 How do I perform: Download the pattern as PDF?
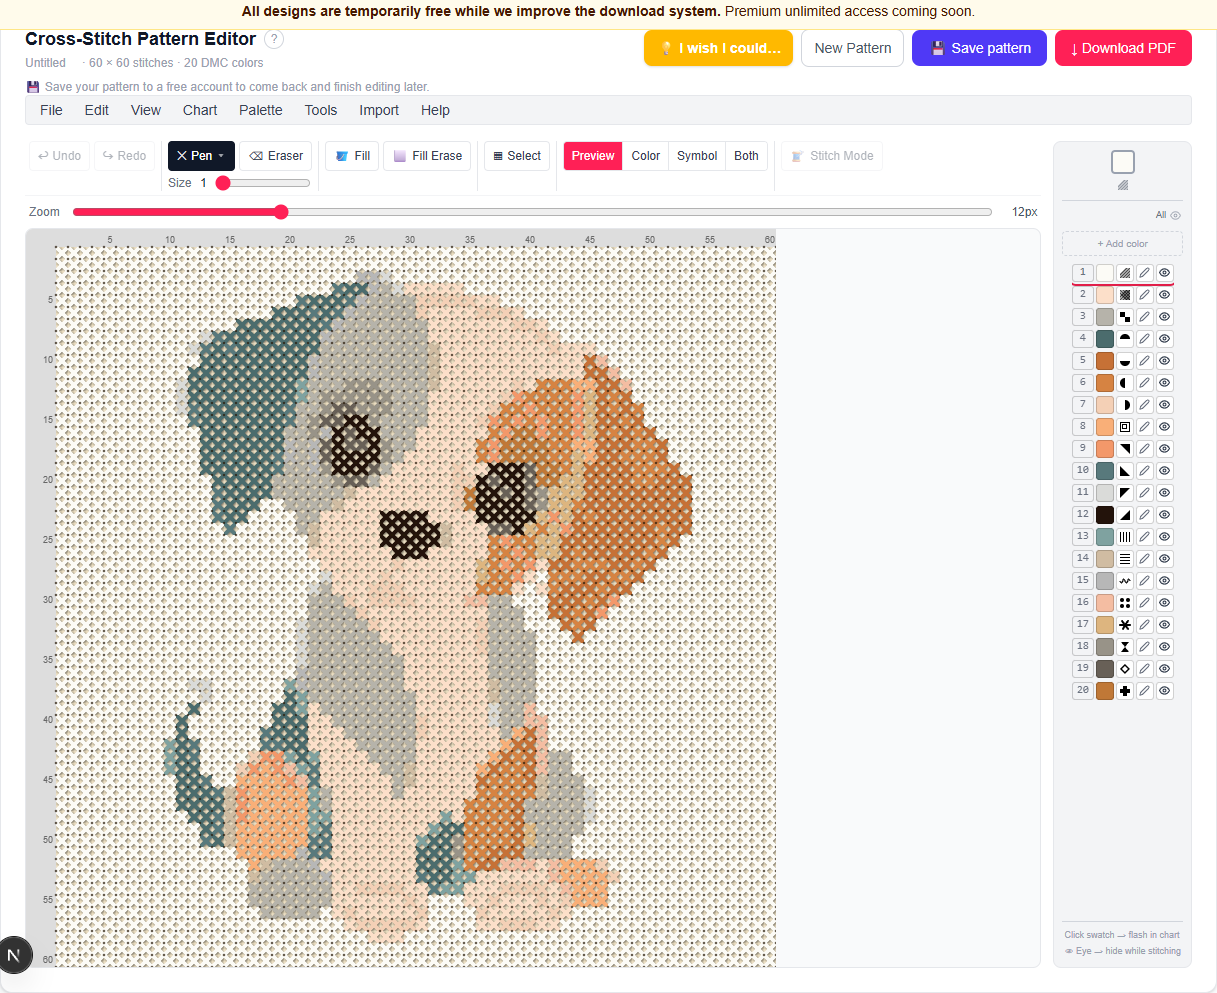coord(1123,48)
